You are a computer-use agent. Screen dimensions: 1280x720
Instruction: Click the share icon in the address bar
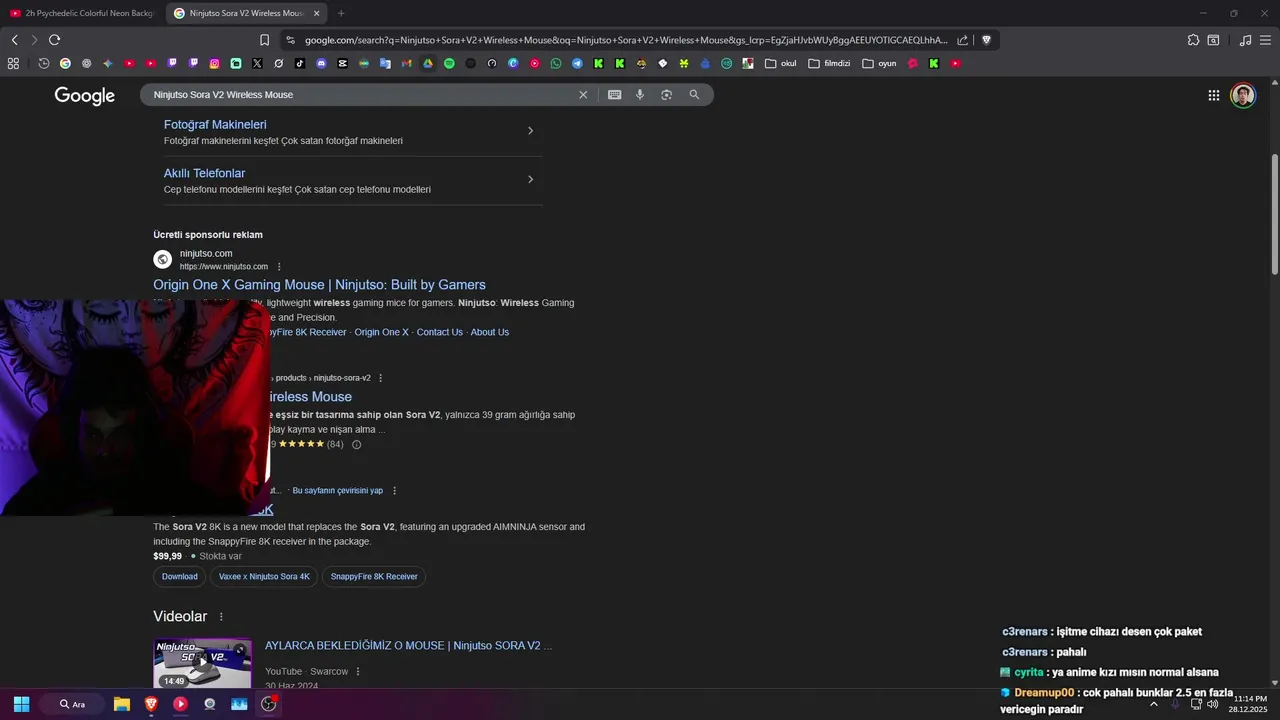tap(962, 40)
